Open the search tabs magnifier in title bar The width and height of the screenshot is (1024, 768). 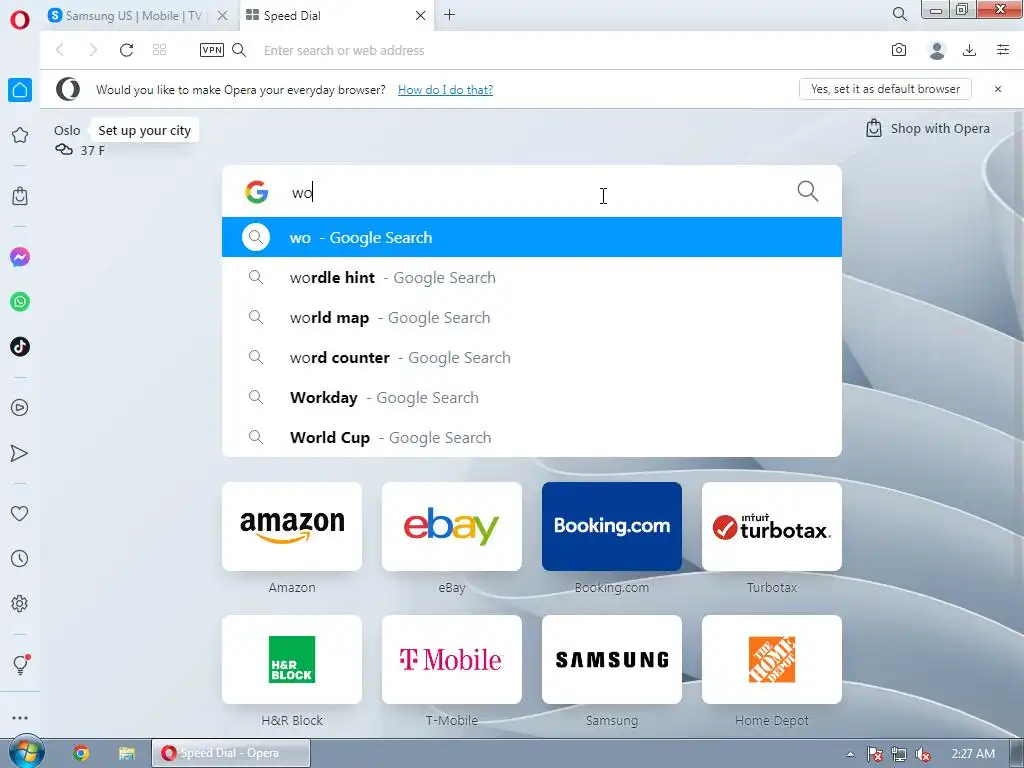899,14
